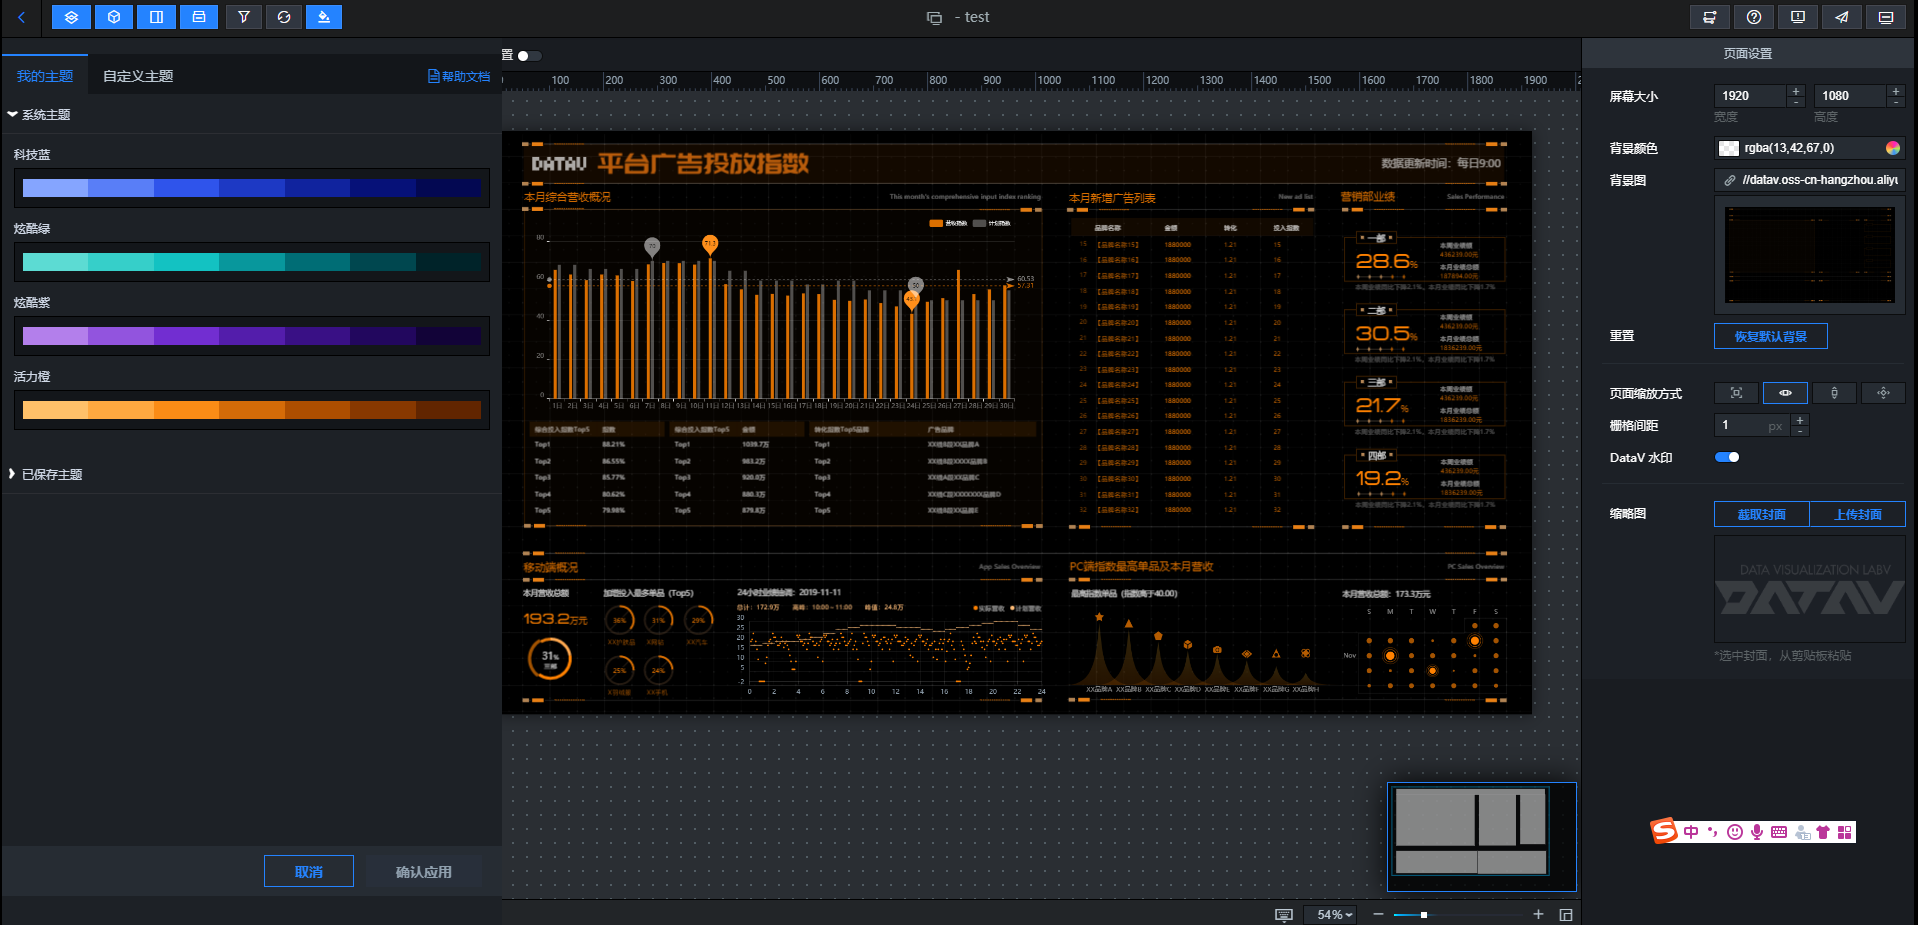Click the 上传封面 button

[1858, 514]
